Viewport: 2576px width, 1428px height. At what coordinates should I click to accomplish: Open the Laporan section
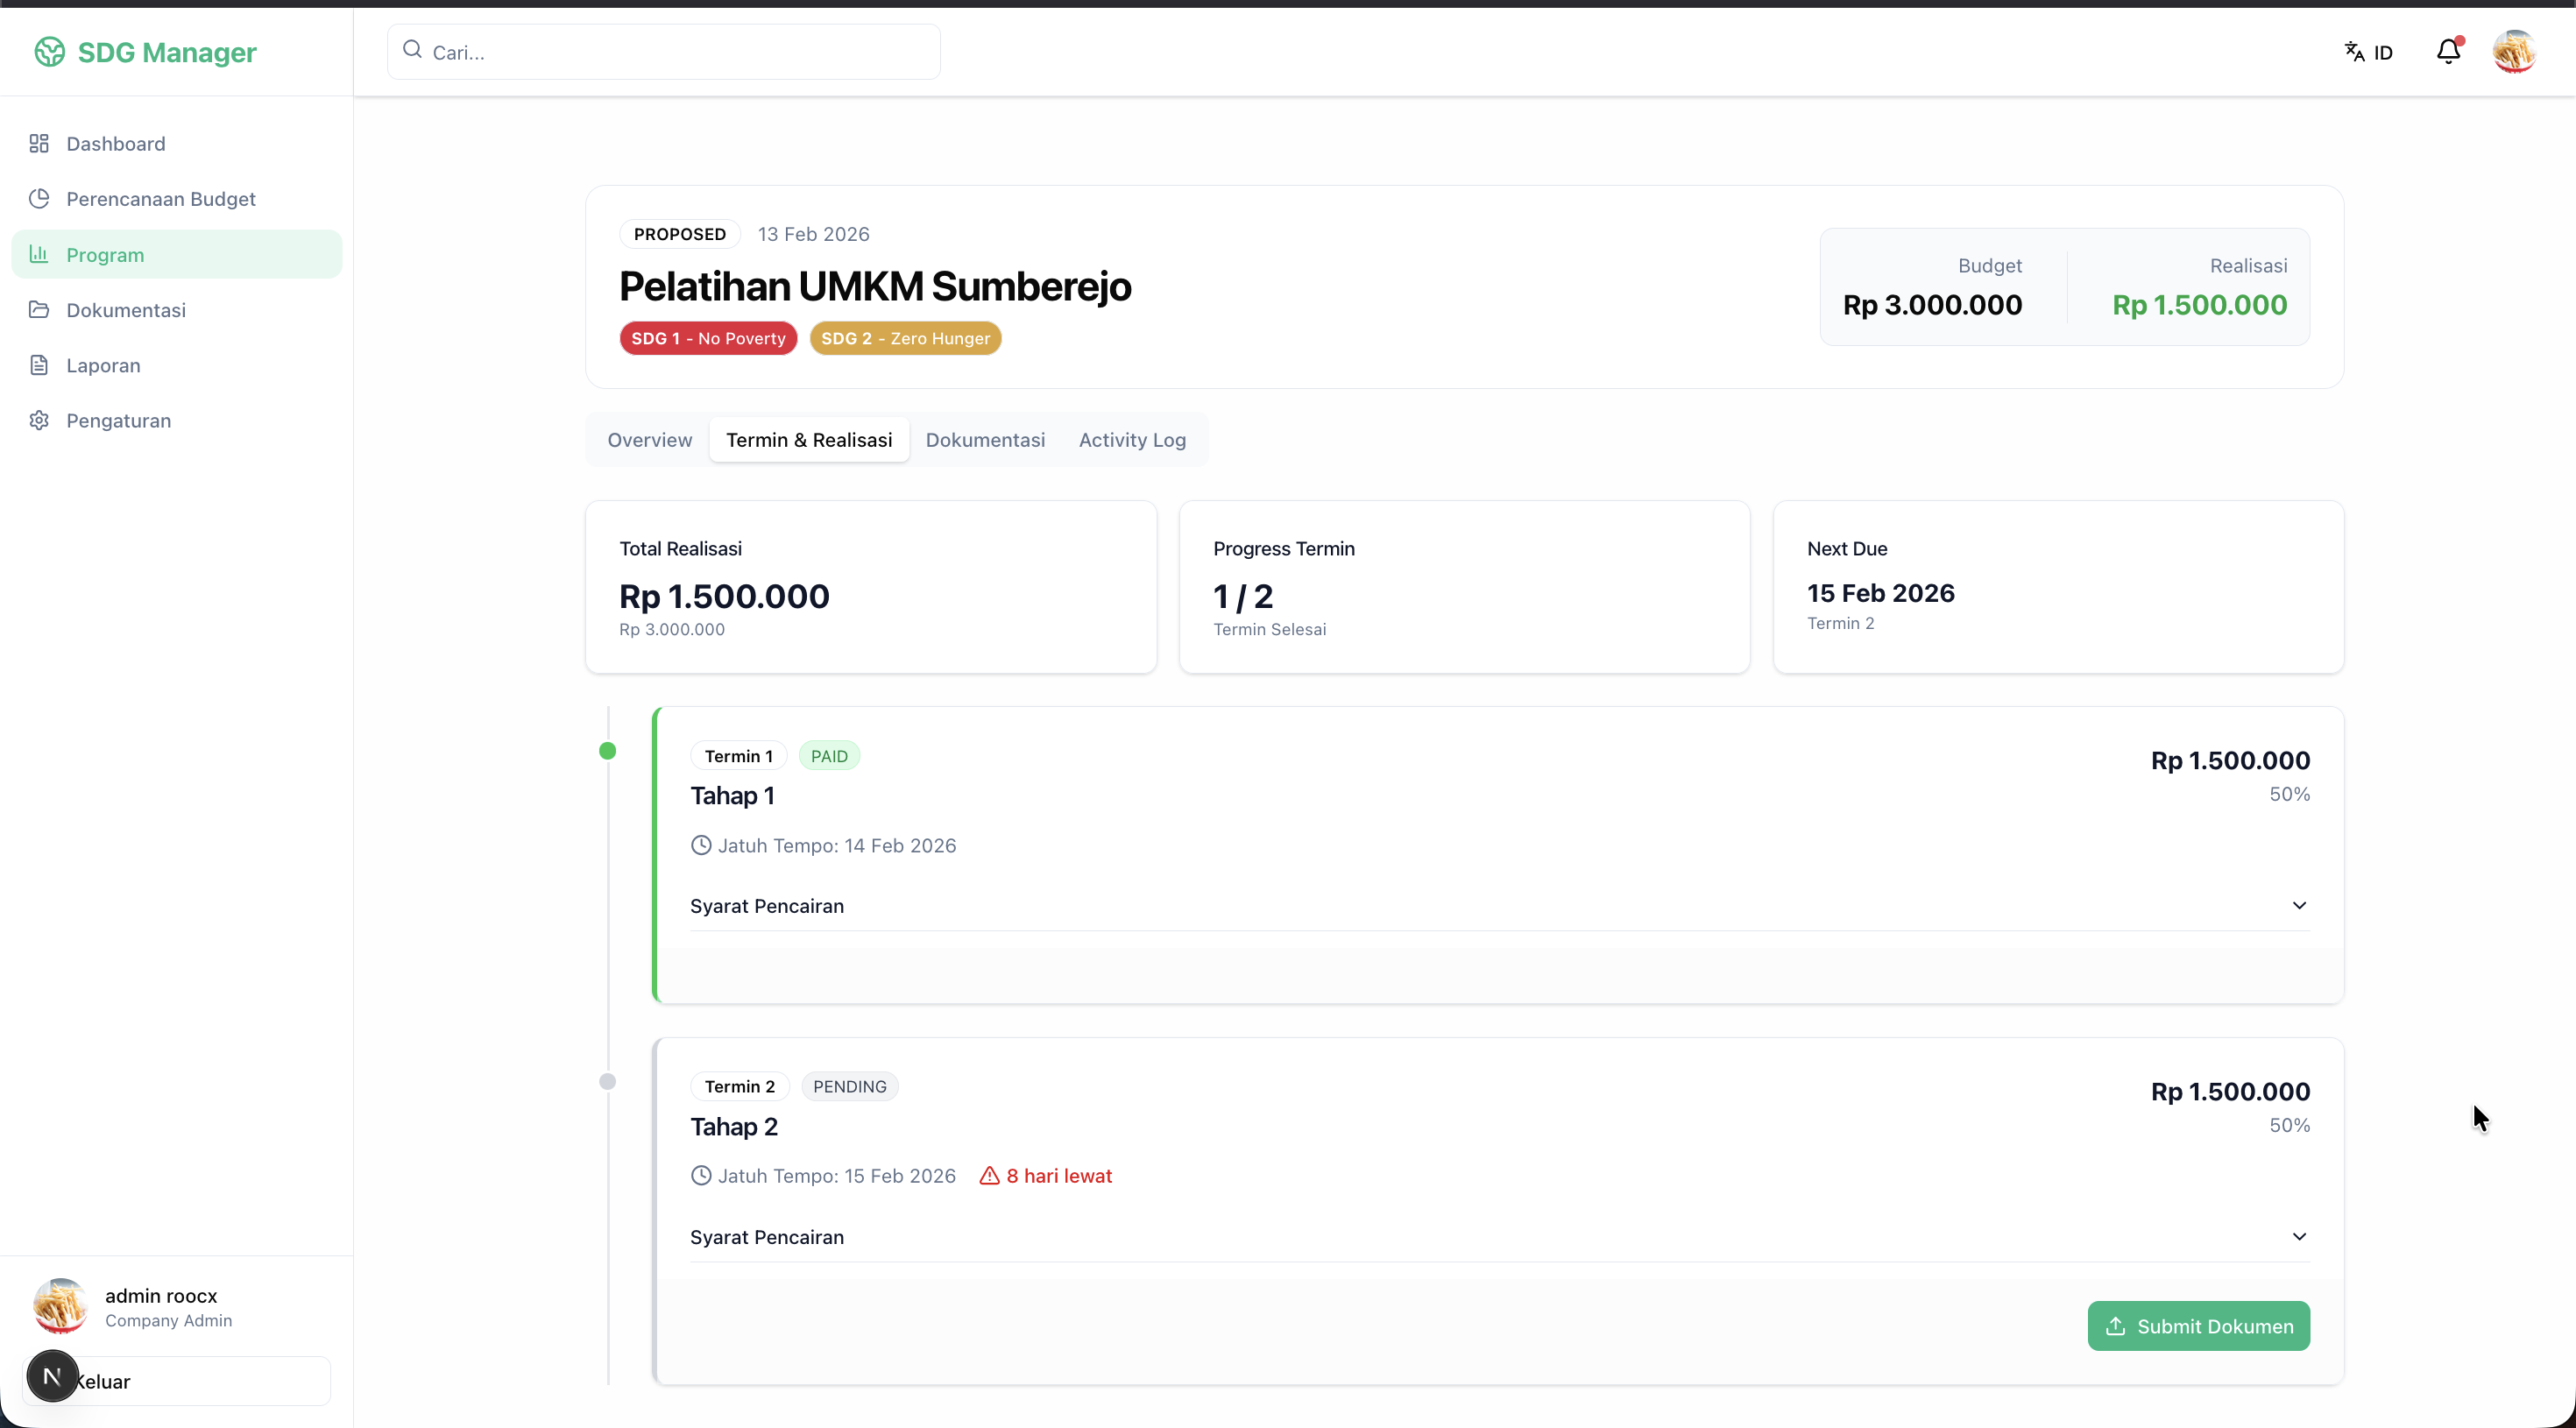pyautogui.click(x=103, y=365)
